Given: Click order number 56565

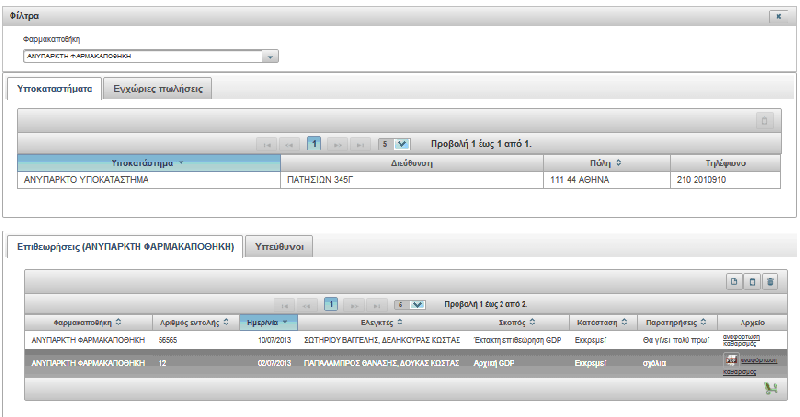Looking at the screenshot, I should coord(168,340).
